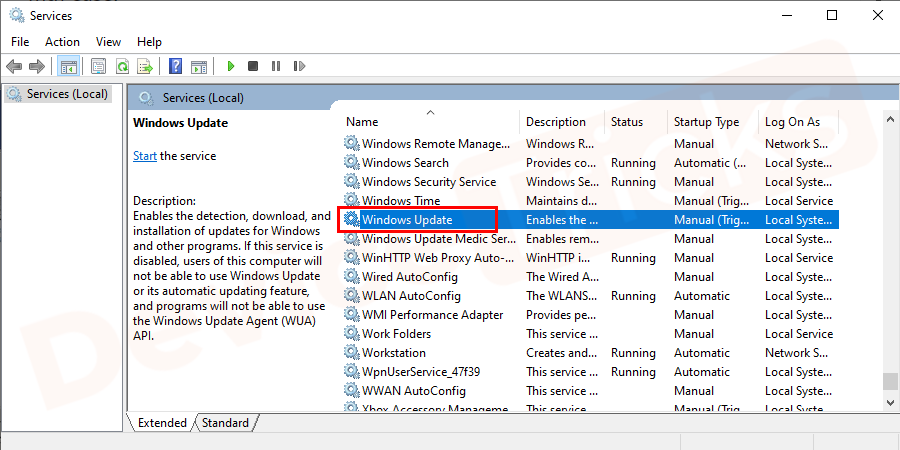Viewport: 900px width, 450px height.
Task: Switch to the Extended tab
Action: 162,423
